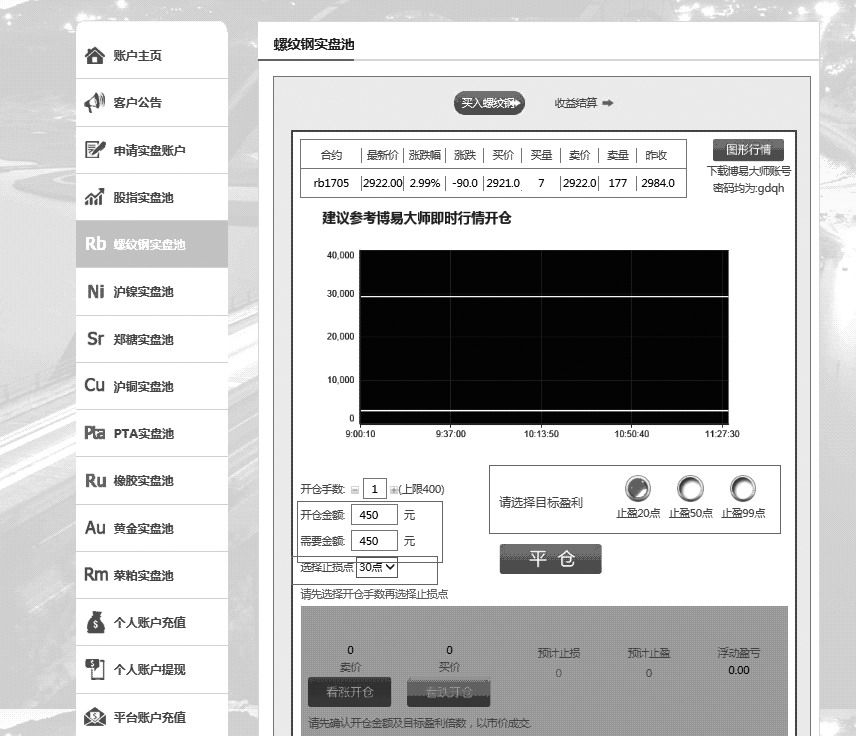Open 股指实盘池 menu item

pyautogui.click(x=152, y=197)
